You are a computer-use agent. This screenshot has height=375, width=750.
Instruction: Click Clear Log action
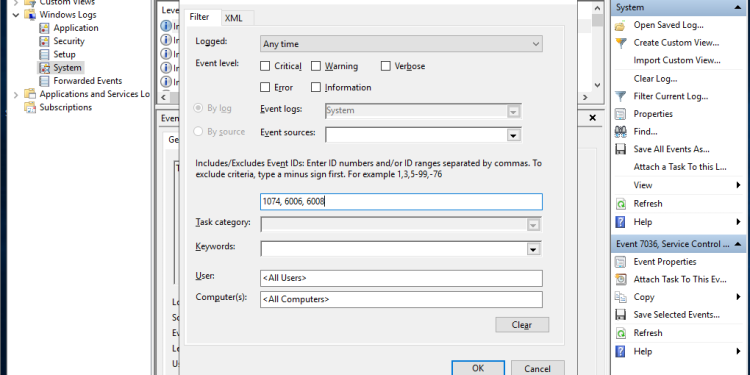[x=655, y=78]
